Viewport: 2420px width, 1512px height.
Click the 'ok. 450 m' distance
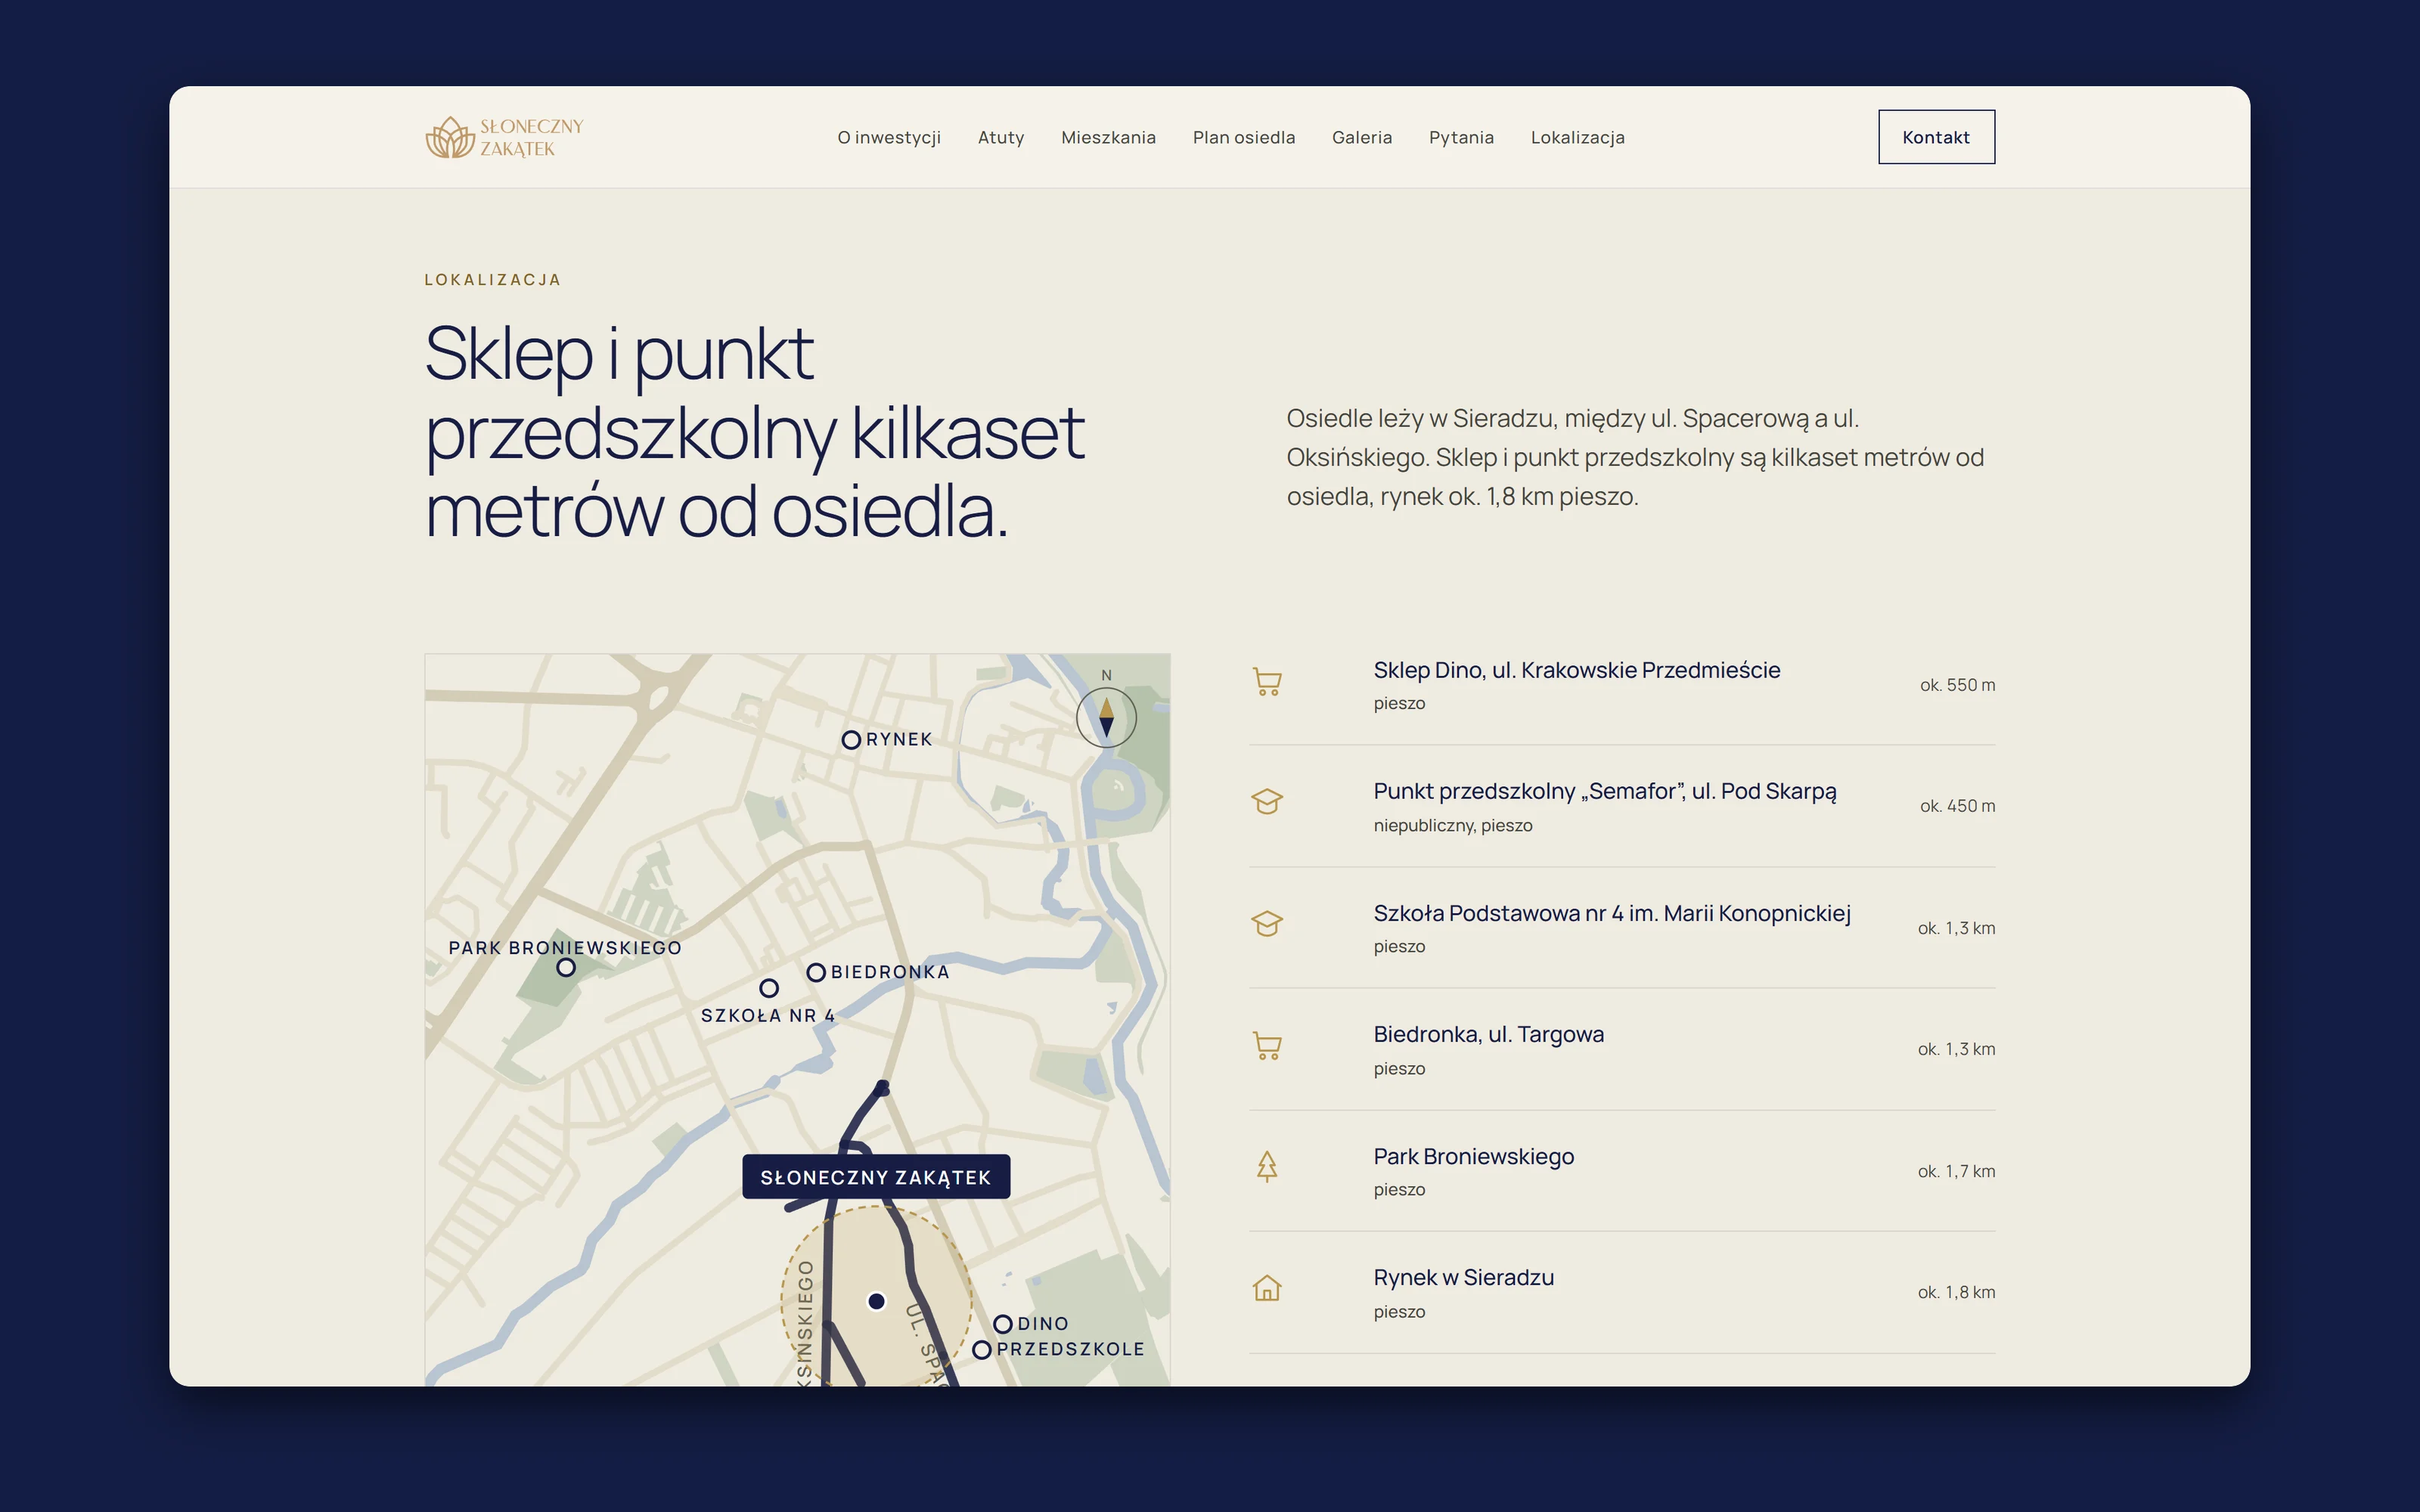1957,806
